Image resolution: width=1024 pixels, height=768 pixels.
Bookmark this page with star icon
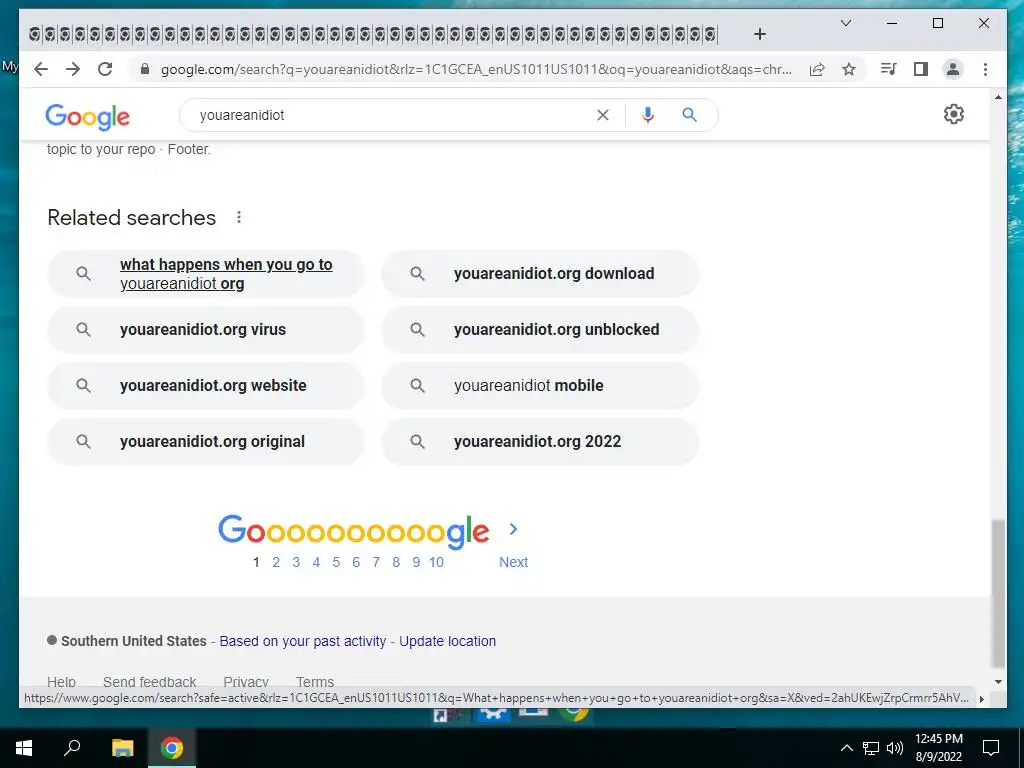point(849,69)
